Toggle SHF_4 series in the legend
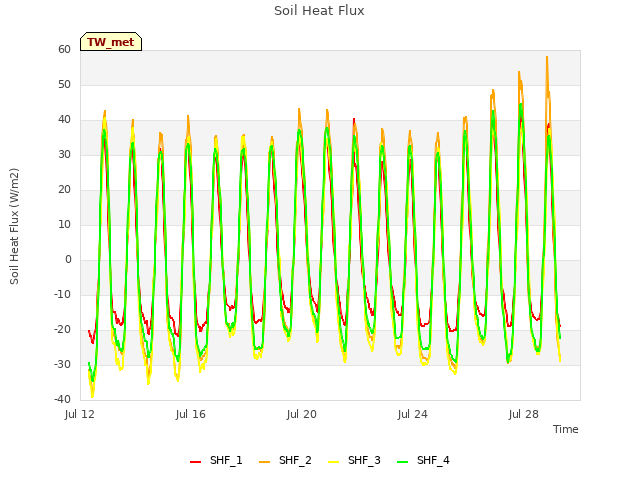Image resolution: width=640 pixels, height=480 pixels. pos(423,460)
